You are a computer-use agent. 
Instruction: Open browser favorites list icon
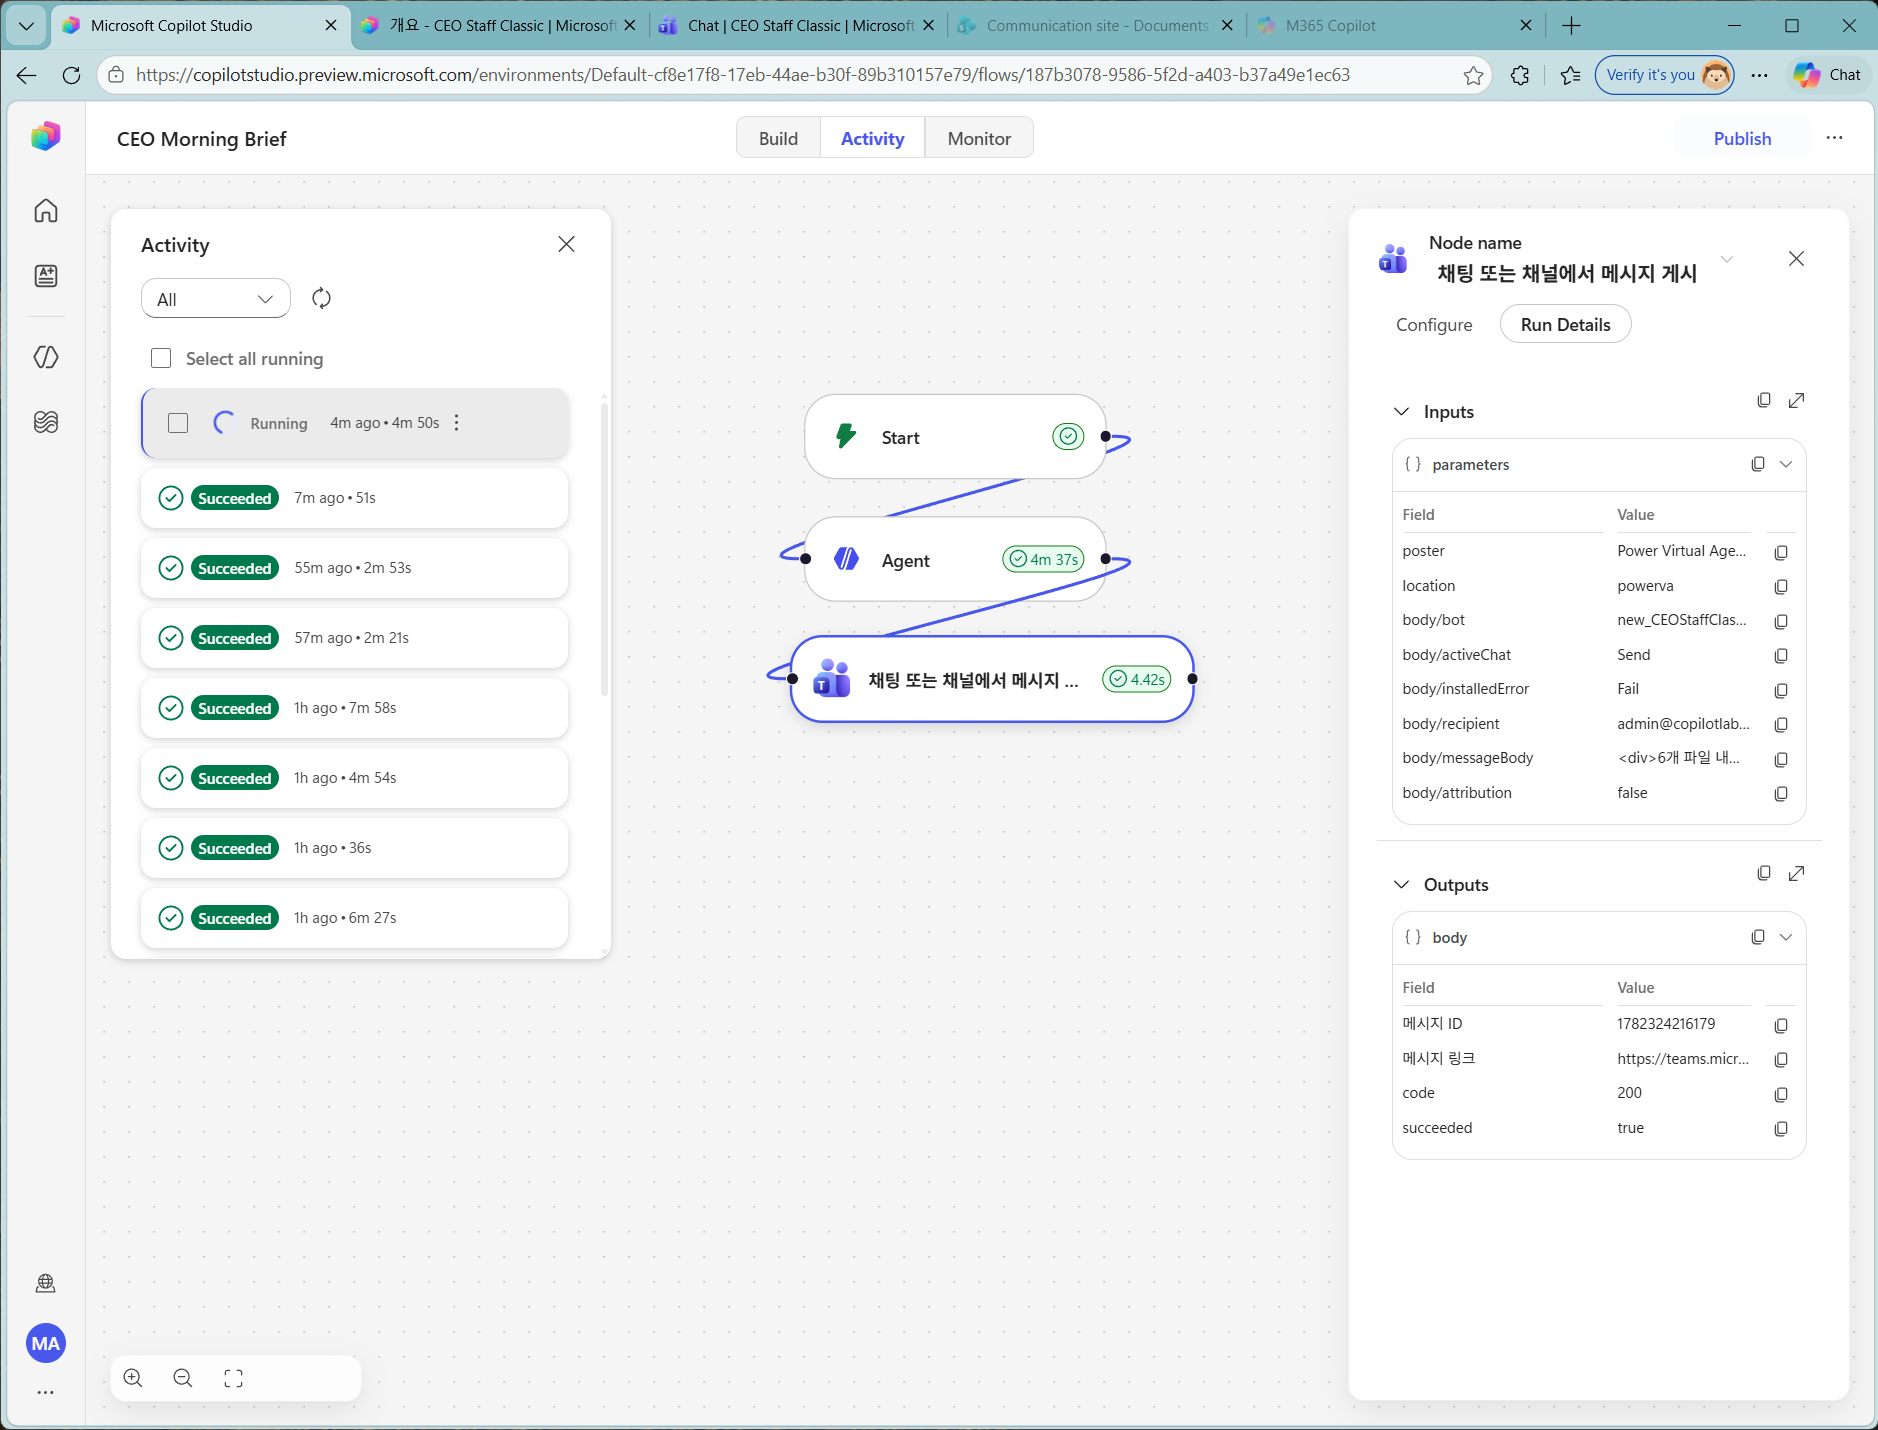pos(1570,75)
